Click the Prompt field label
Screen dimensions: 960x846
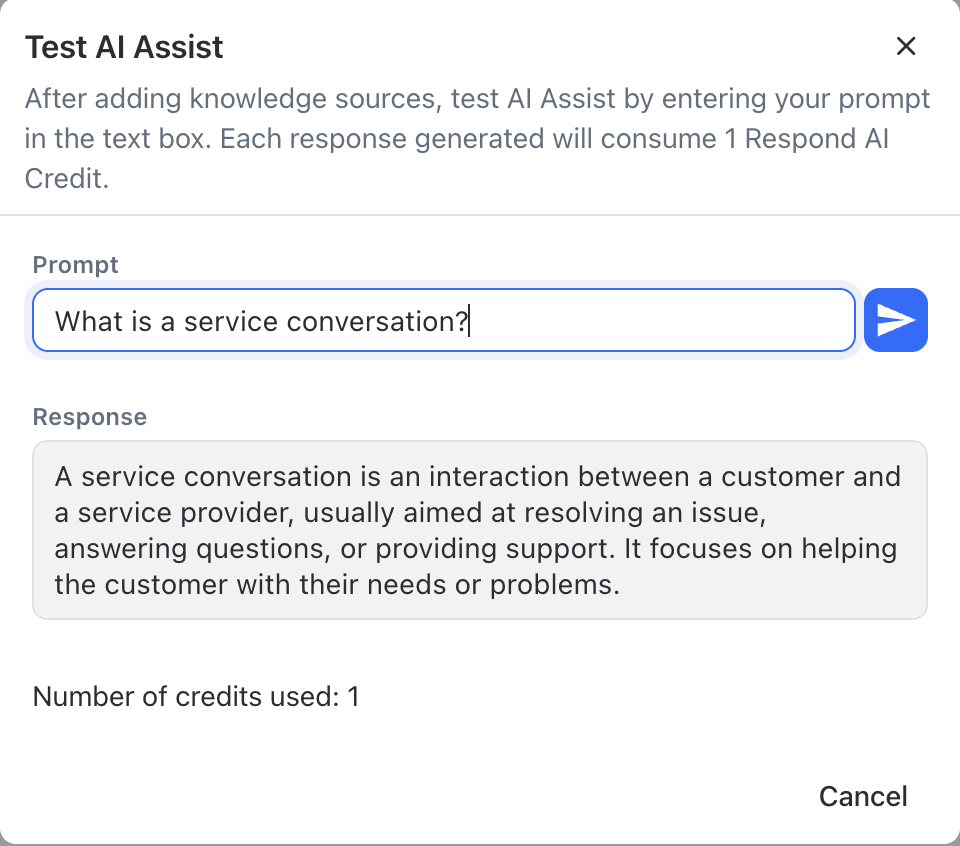(x=76, y=265)
